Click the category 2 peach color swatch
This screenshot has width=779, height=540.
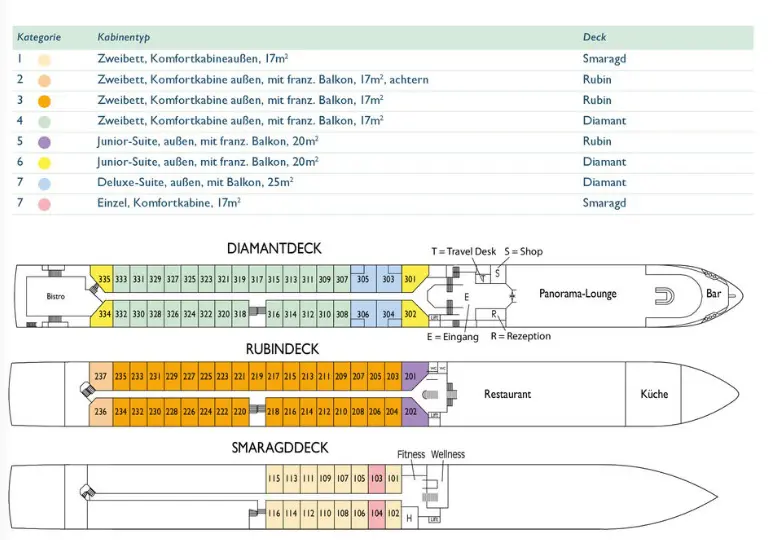click(x=44, y=81)
